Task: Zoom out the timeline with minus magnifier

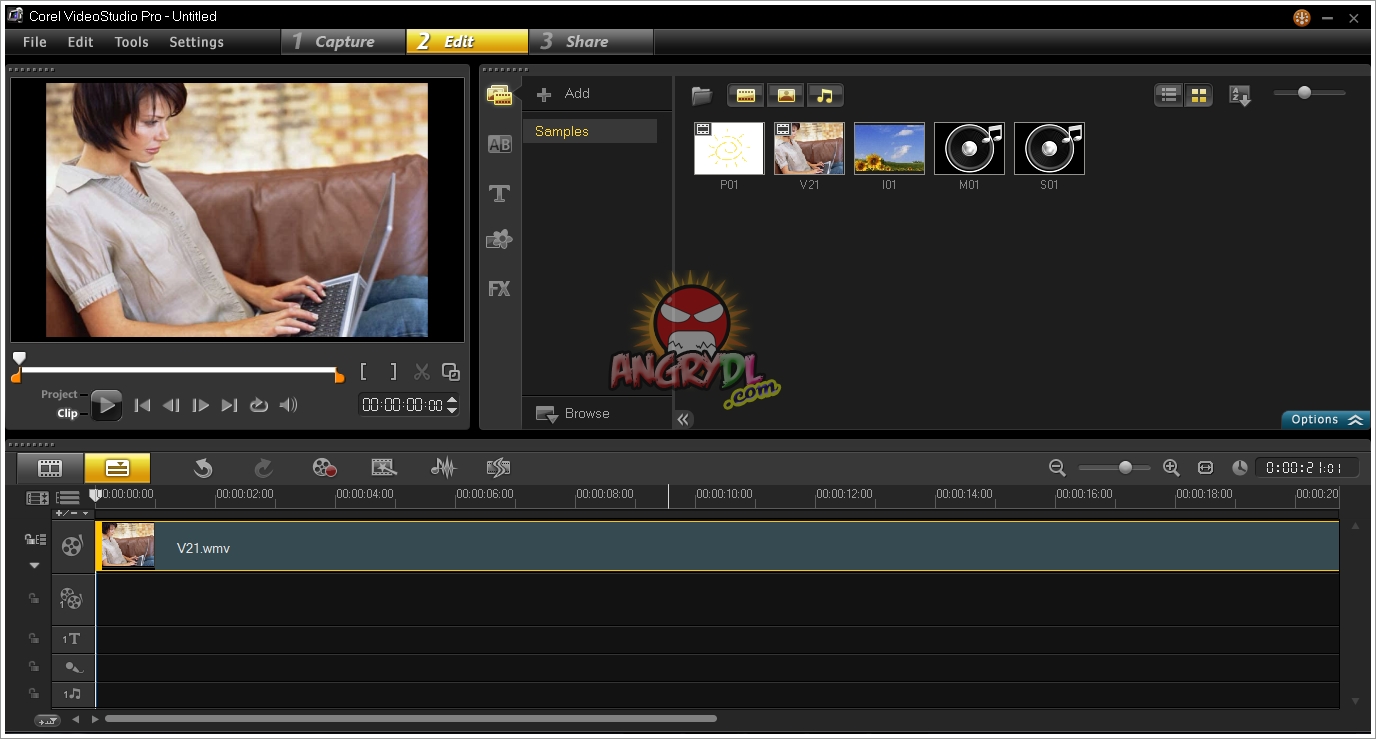Action: click(1057, 468)
